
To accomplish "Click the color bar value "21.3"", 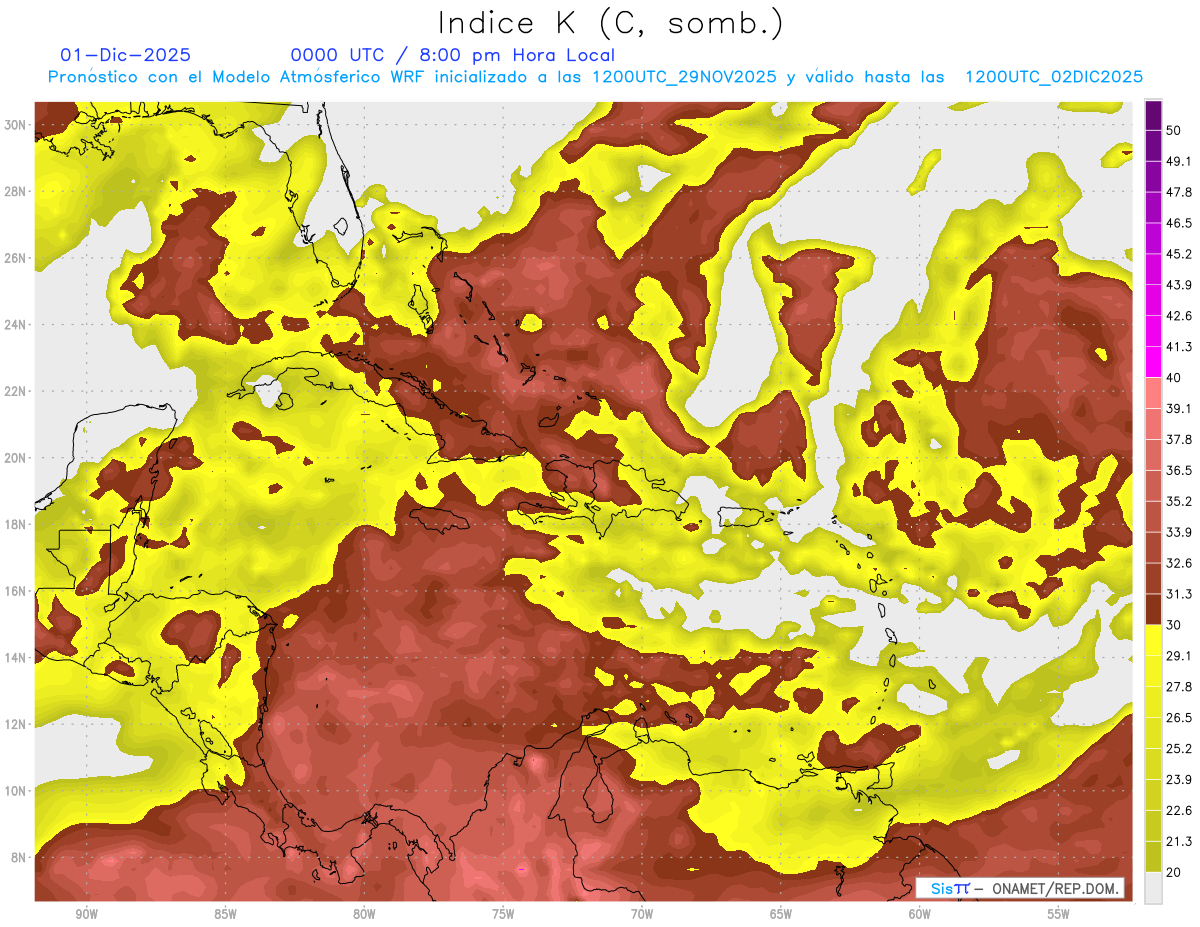I will click(x=1179, y=842).
